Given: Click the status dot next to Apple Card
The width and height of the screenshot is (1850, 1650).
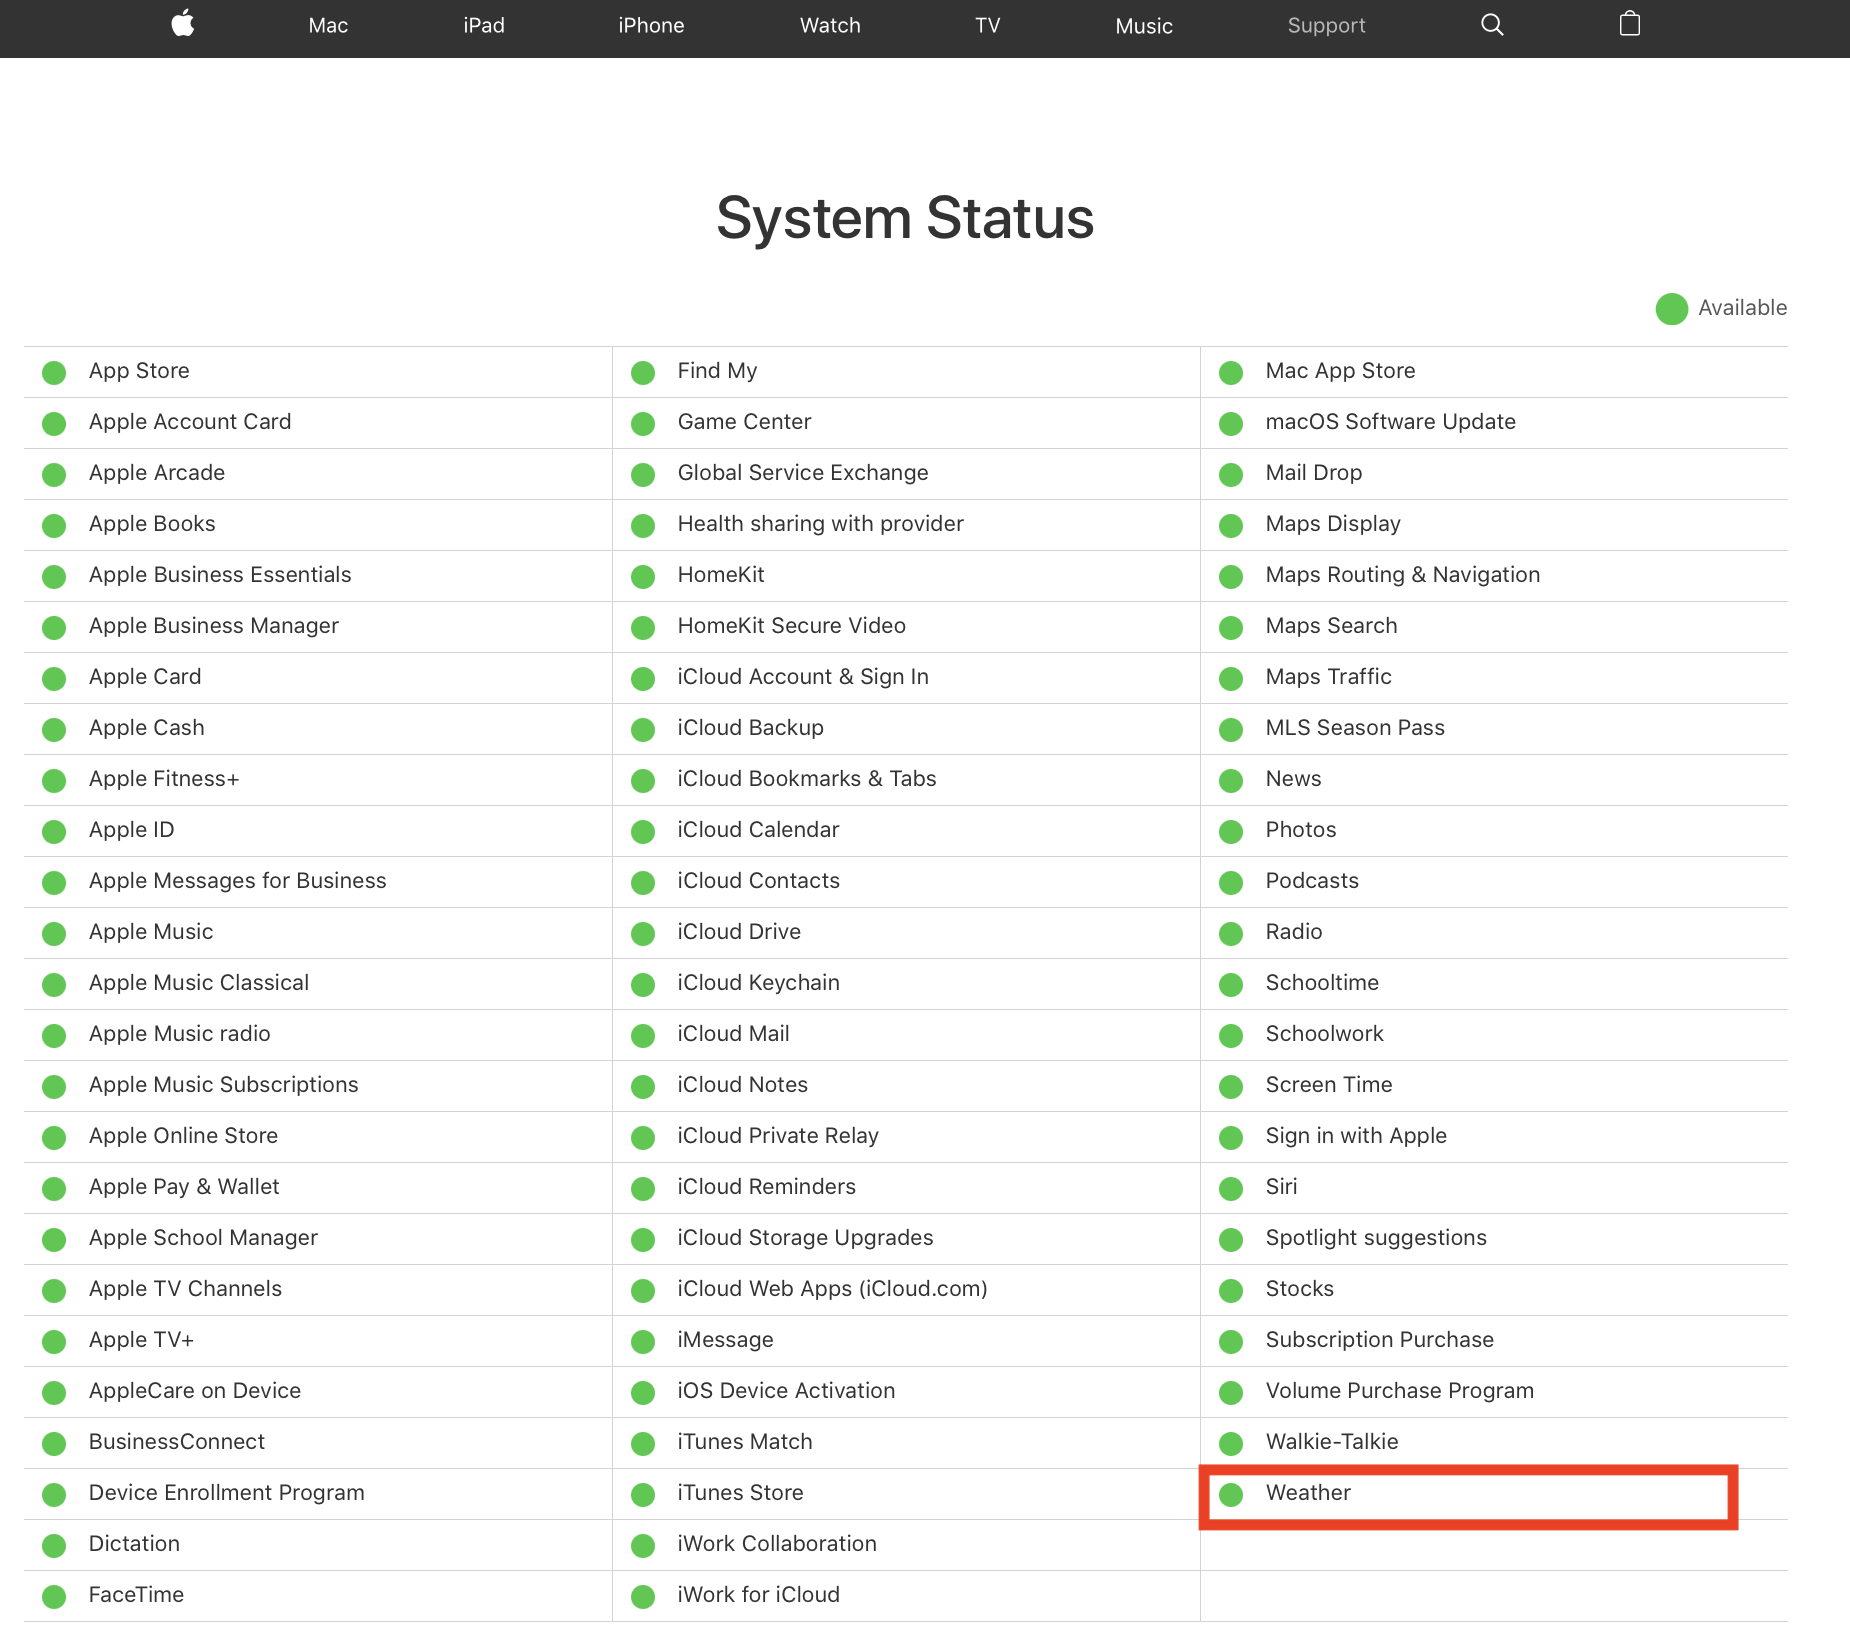Looking at the screenshot, I should [54, 679].
